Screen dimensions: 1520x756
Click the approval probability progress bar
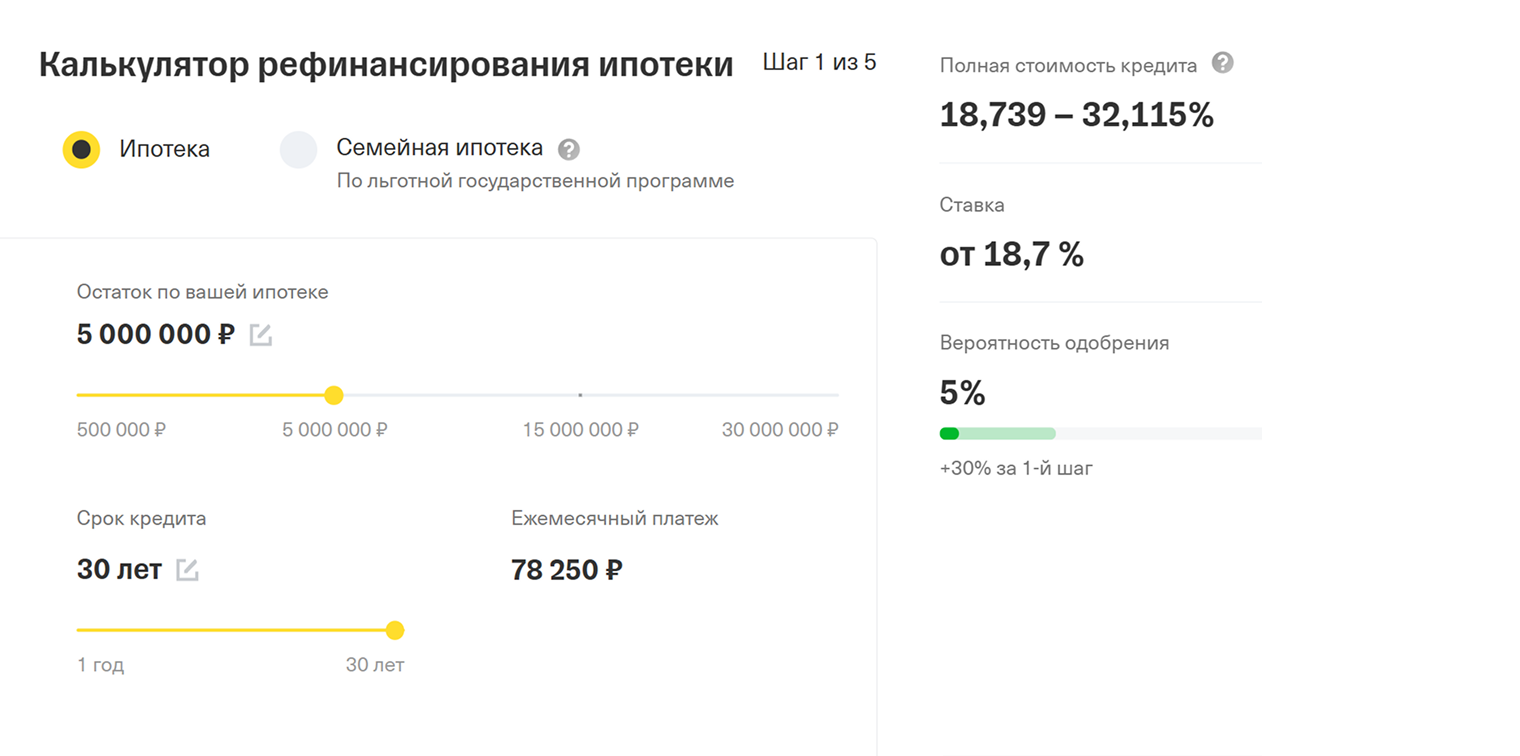click(x=1100, y=433)
